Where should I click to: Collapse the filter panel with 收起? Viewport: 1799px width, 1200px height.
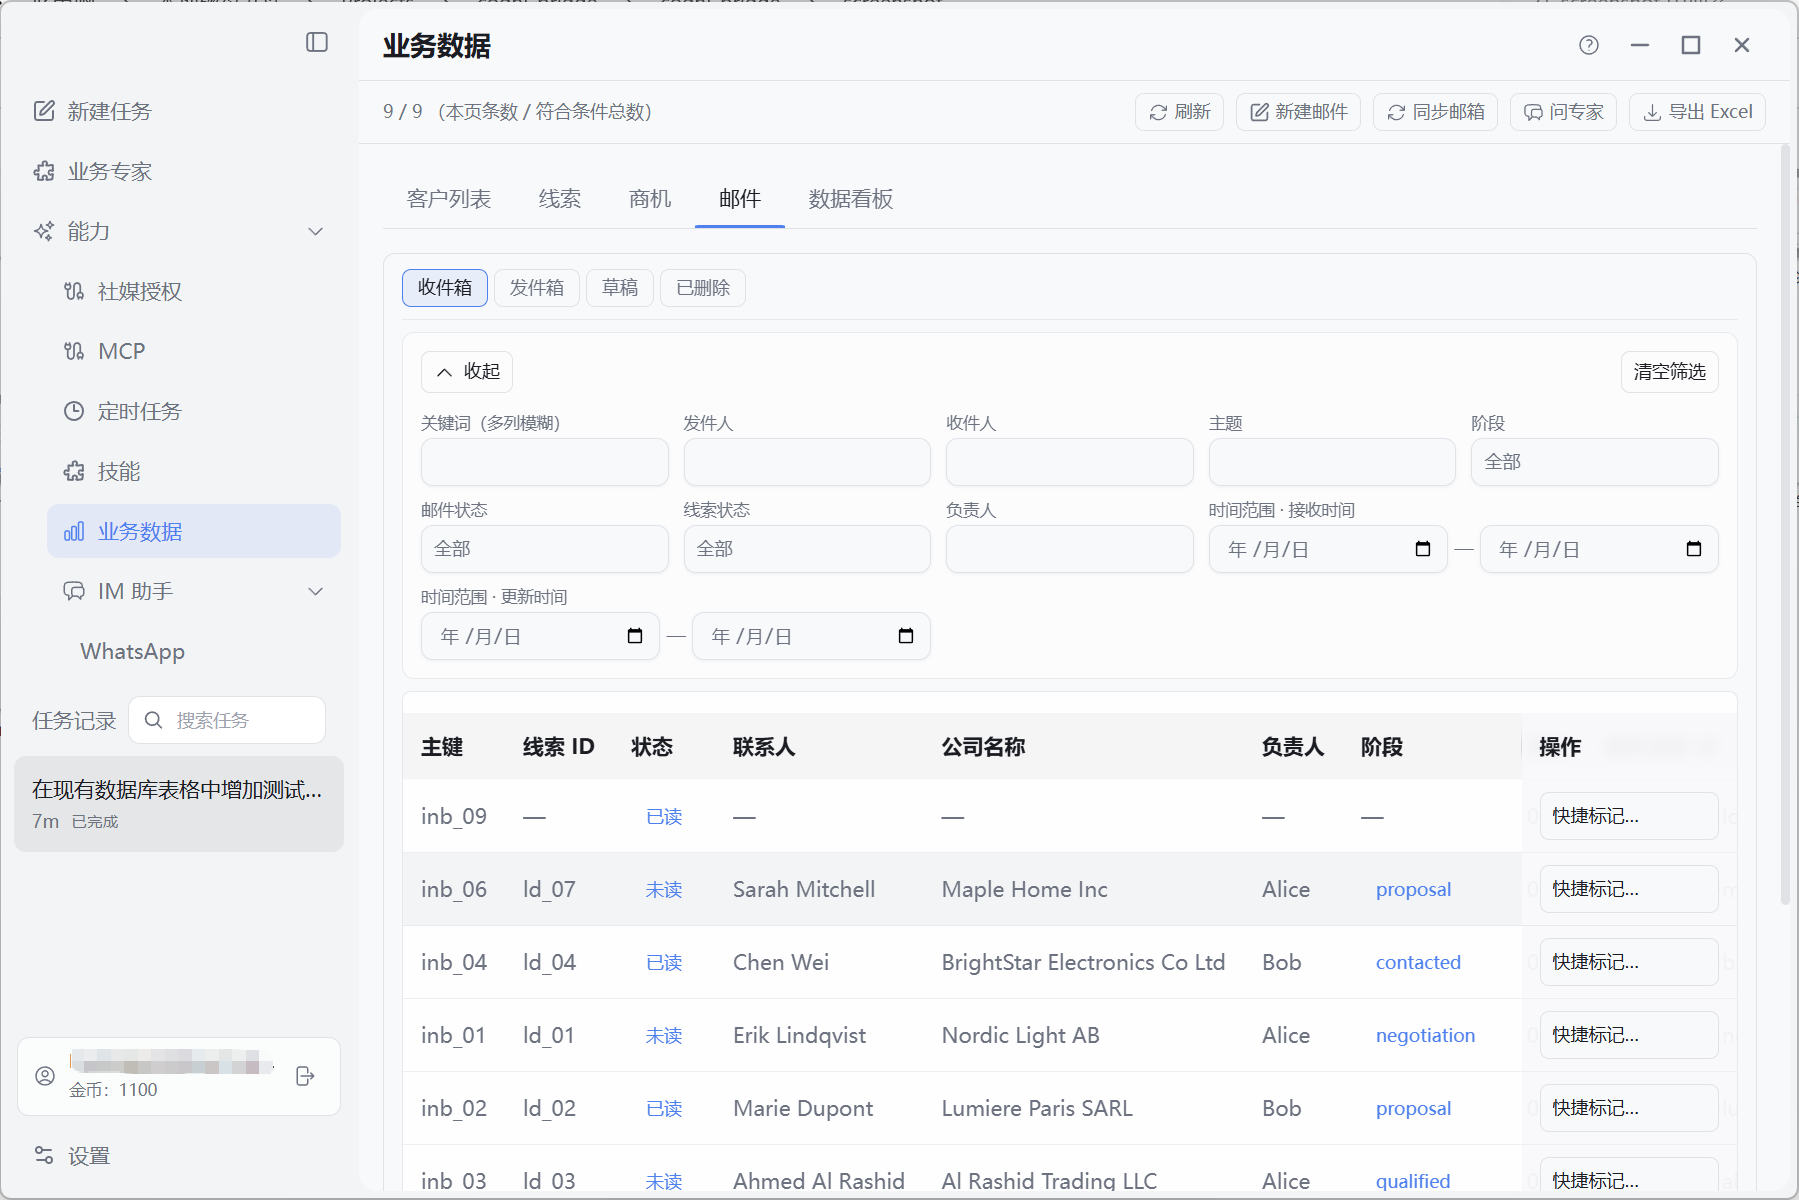(x=467, y=372)
